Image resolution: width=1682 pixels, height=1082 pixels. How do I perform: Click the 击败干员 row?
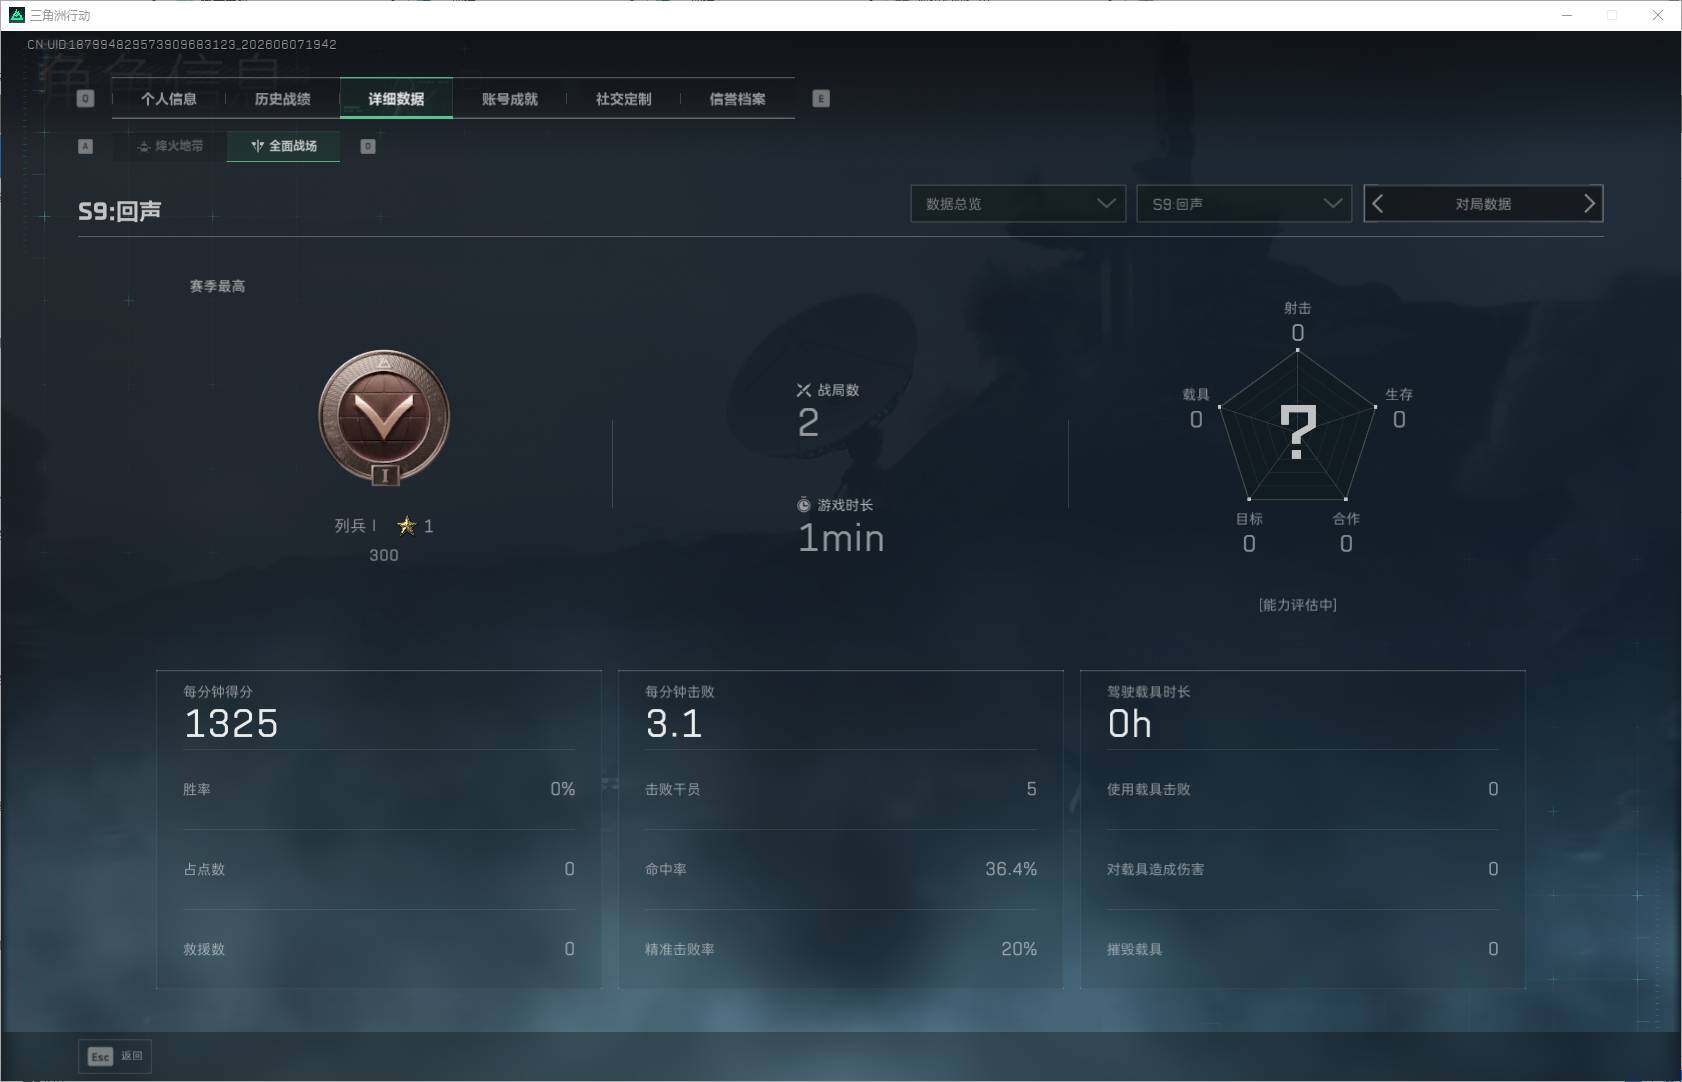click(841, 789)
